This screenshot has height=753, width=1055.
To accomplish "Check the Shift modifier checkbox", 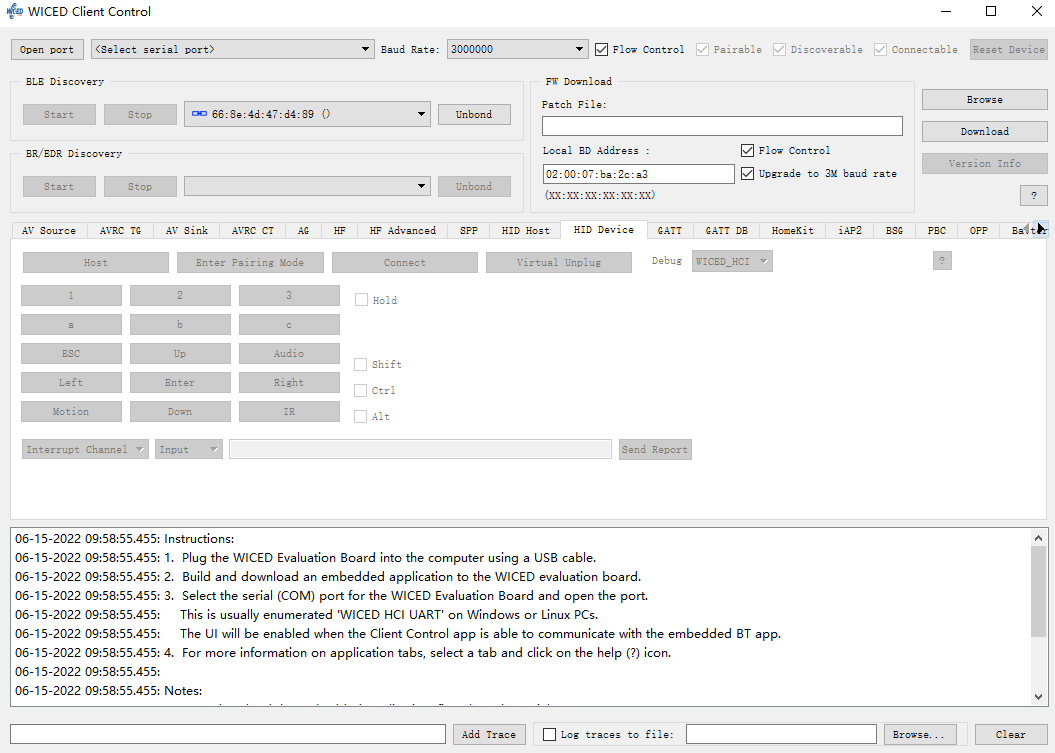I will [x=361, y=364].
